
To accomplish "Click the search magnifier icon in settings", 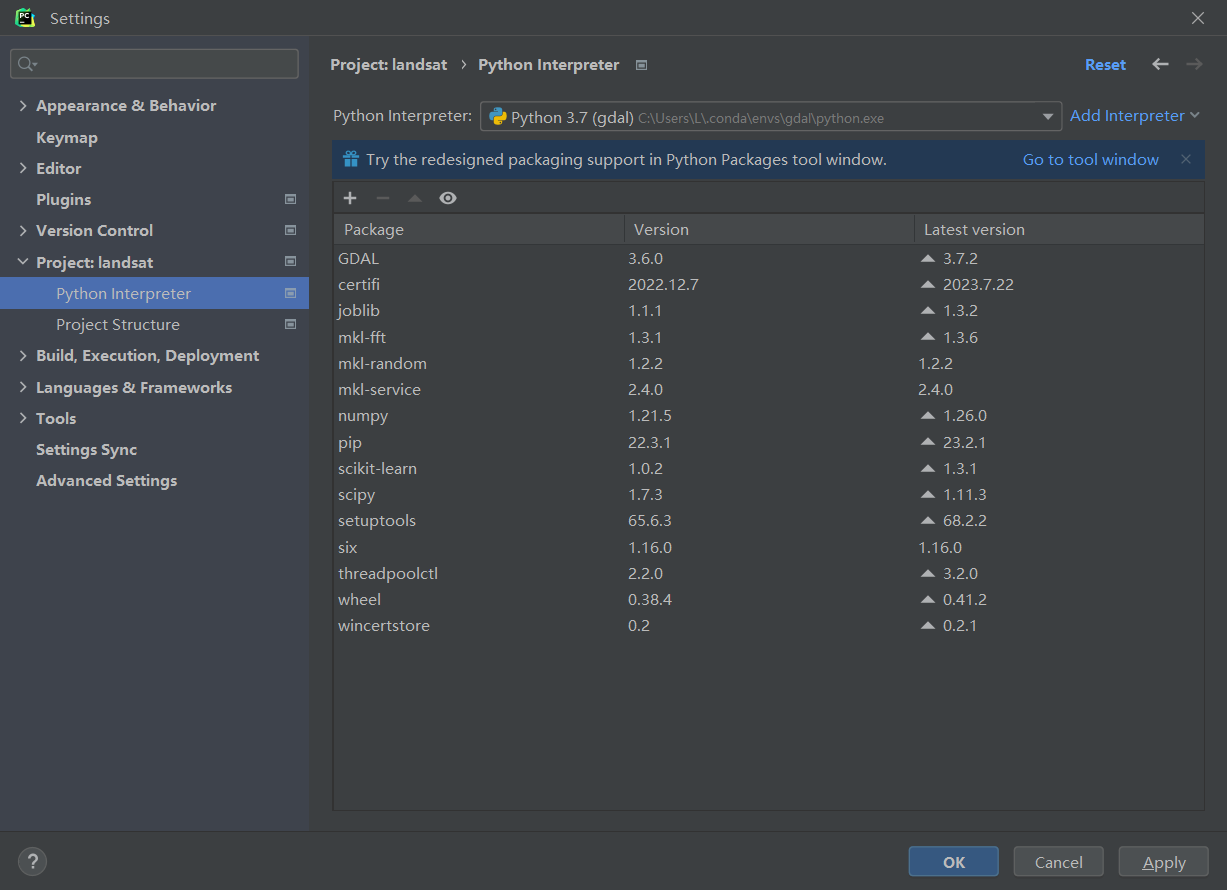I will 27,64.
